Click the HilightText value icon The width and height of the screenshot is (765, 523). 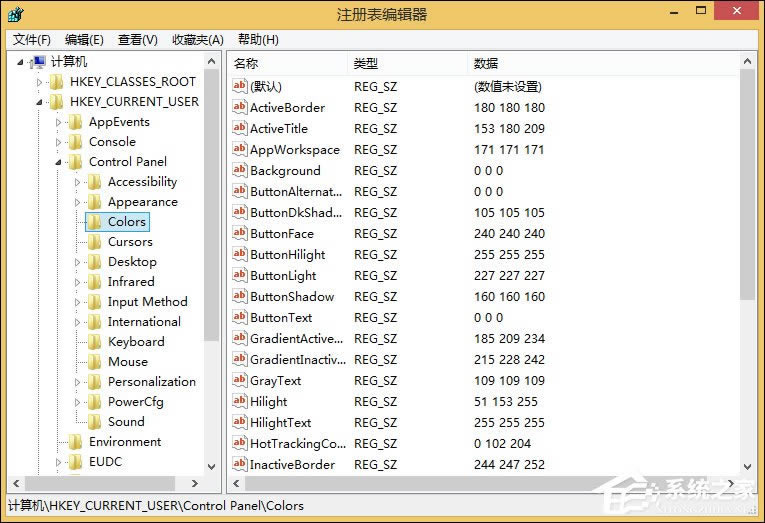240,422
